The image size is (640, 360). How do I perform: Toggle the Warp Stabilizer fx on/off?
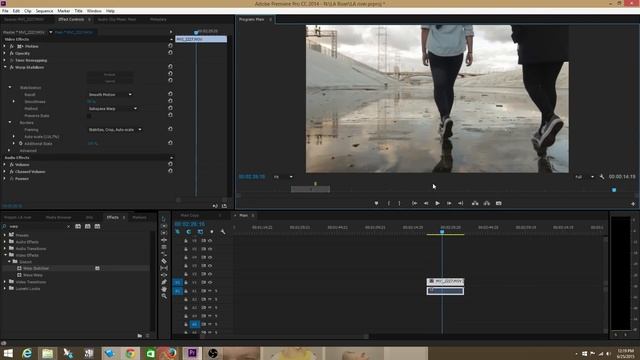point(11,67)
